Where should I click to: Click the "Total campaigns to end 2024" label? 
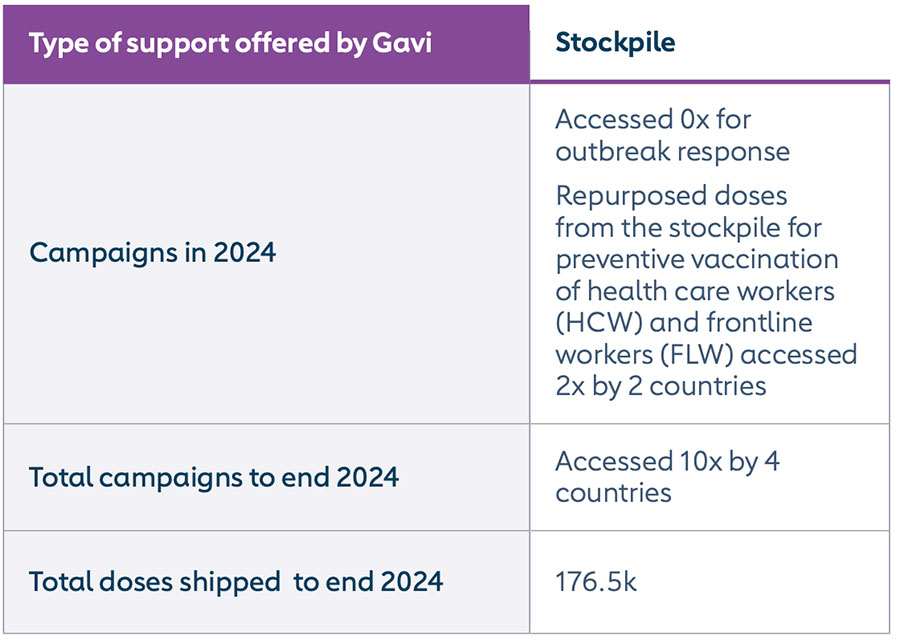coord(213,477)
